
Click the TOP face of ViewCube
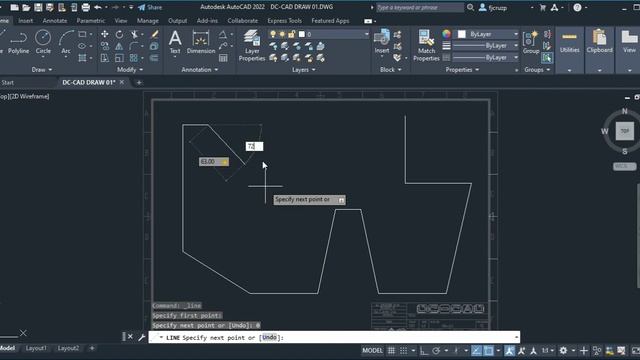tap(624, 131)
